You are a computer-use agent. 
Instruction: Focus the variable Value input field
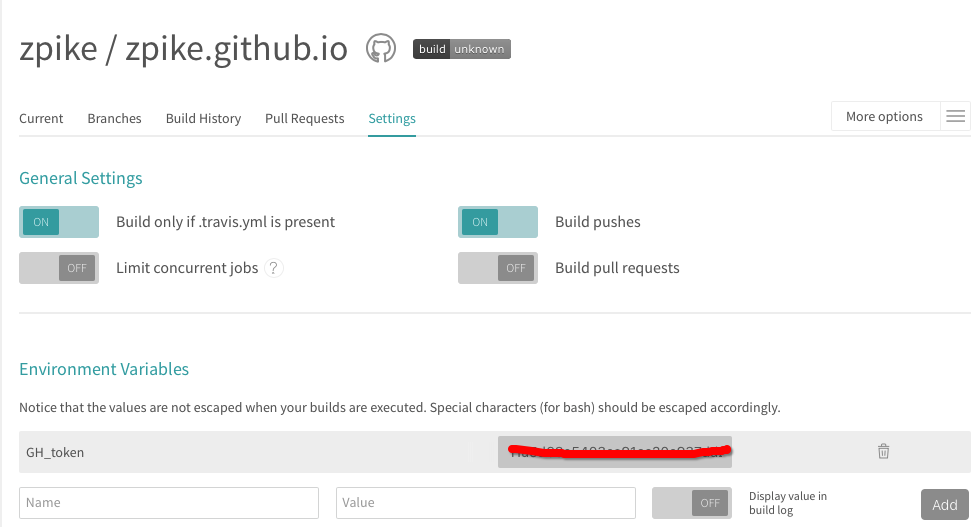click(485, 503)
